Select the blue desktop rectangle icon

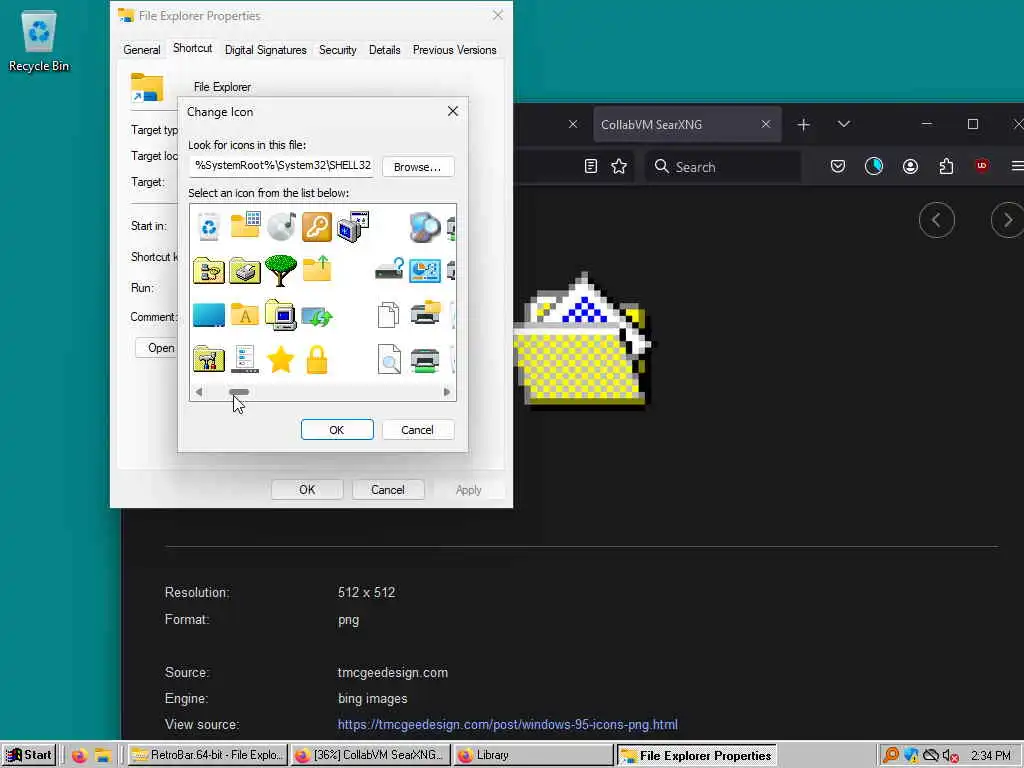click(x=209, y=315)
